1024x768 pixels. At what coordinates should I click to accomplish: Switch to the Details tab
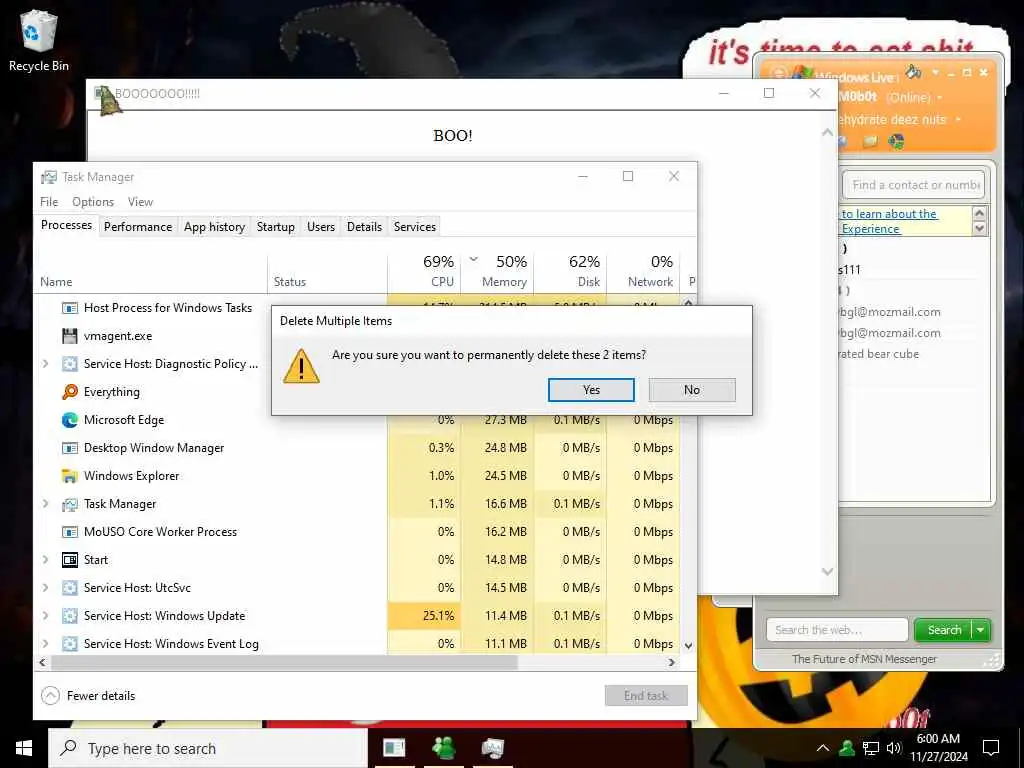(364, 227)
